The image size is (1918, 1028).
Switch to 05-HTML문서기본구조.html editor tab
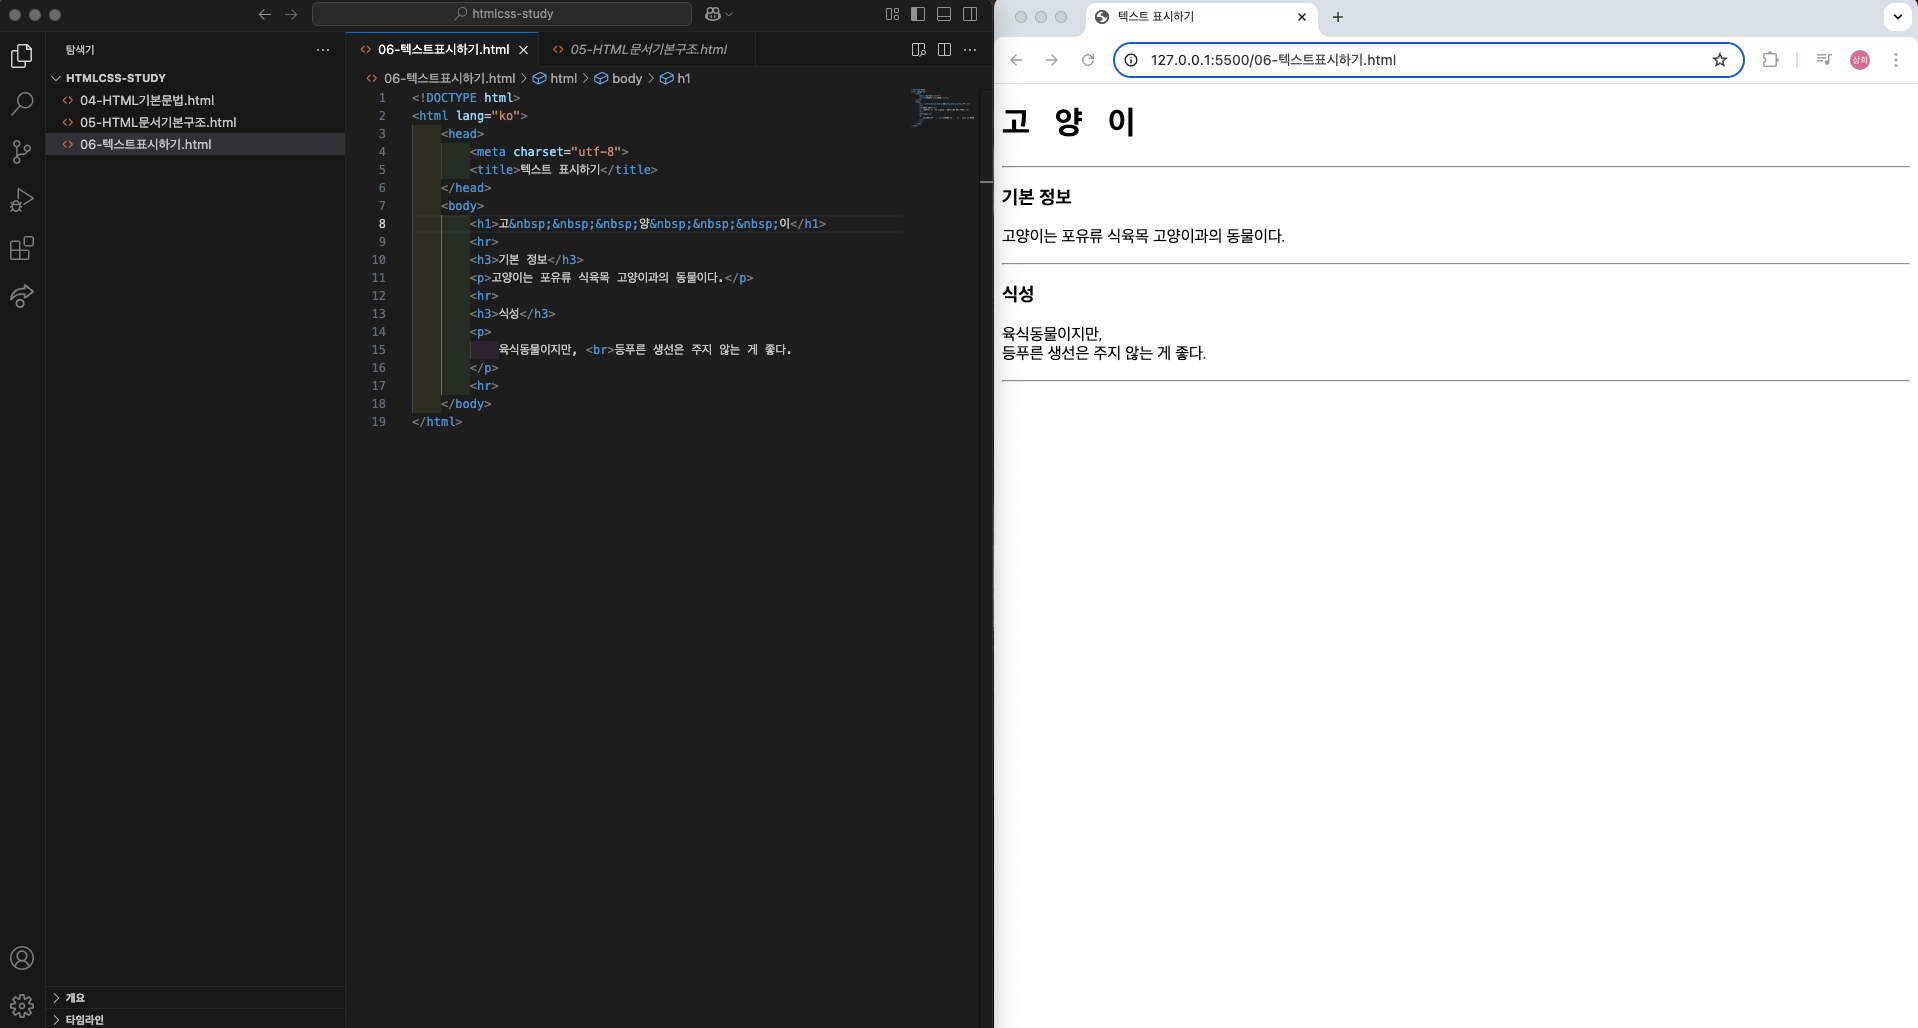647,49
